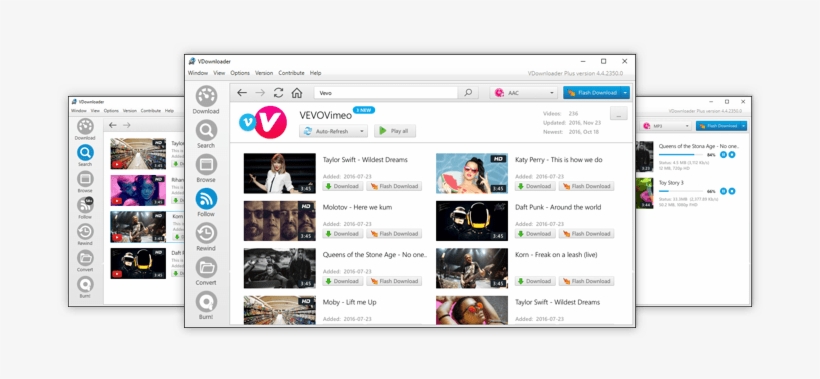Go forward with the right arrow in front window

pyautogui.click(x=260, y=93)
